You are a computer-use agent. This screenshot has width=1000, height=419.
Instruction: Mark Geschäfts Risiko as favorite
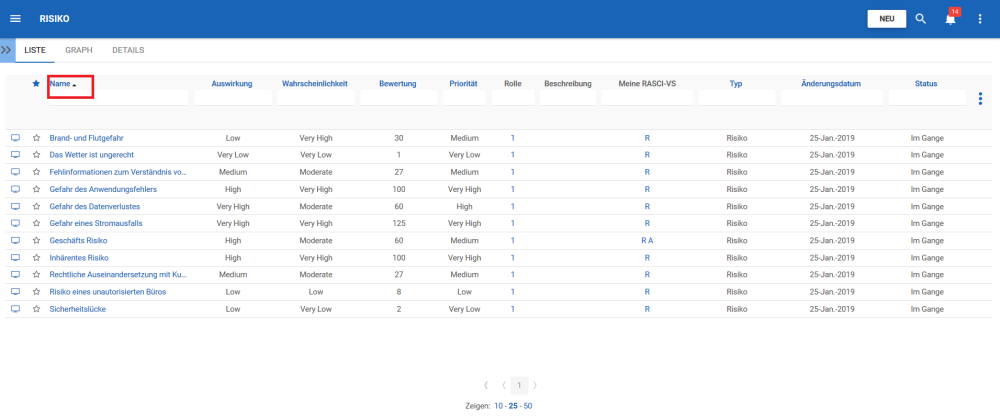pos(36,240)
